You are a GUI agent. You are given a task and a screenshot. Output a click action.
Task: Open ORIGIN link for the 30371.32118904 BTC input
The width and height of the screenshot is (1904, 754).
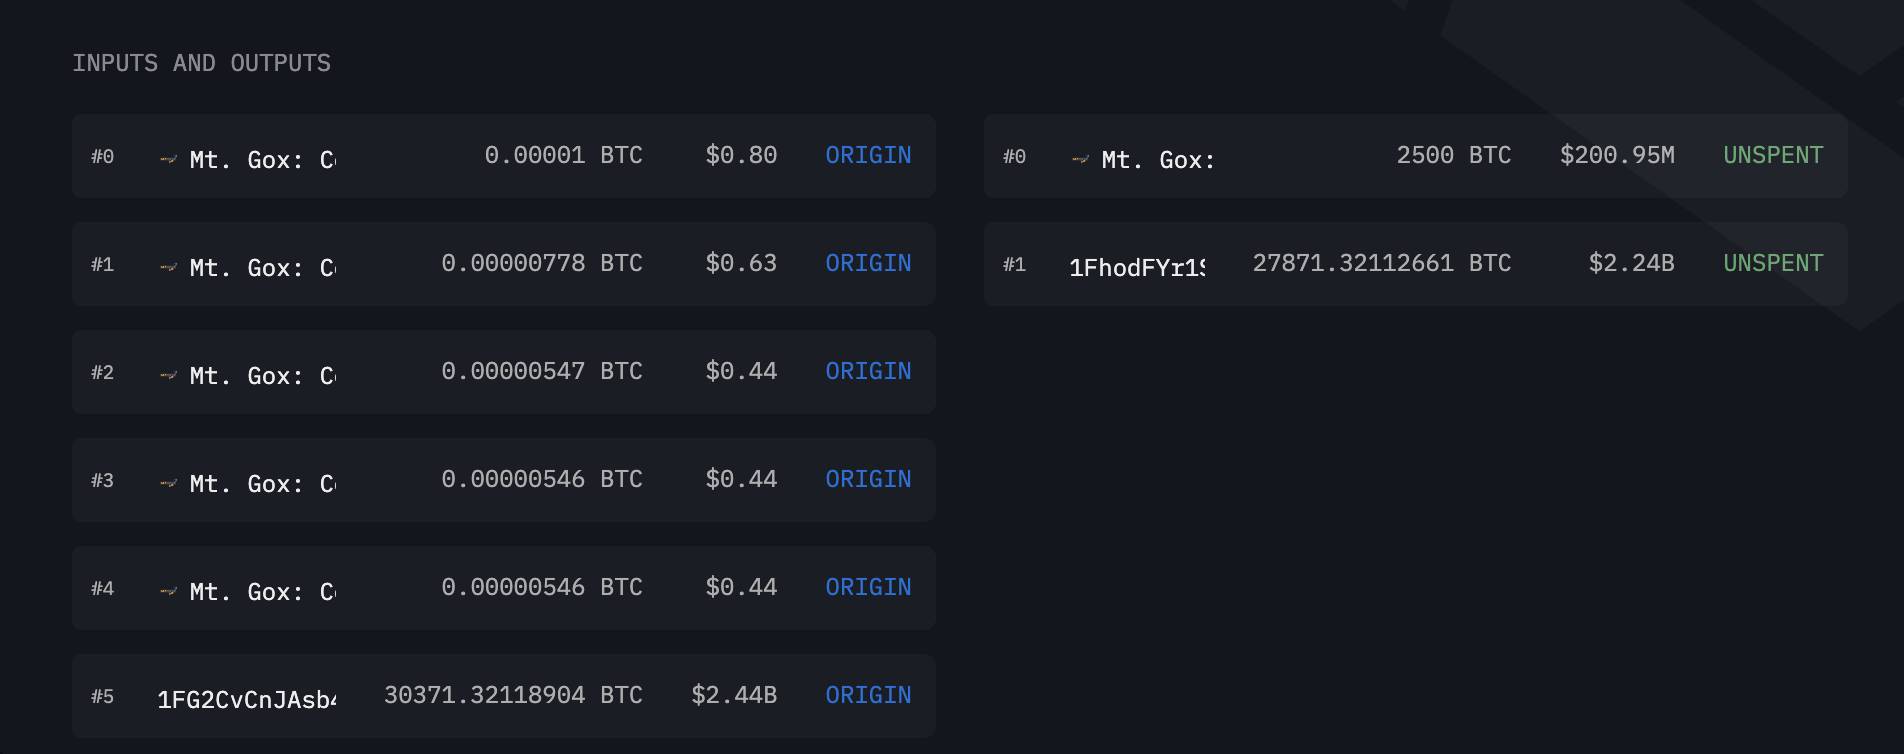868,695
